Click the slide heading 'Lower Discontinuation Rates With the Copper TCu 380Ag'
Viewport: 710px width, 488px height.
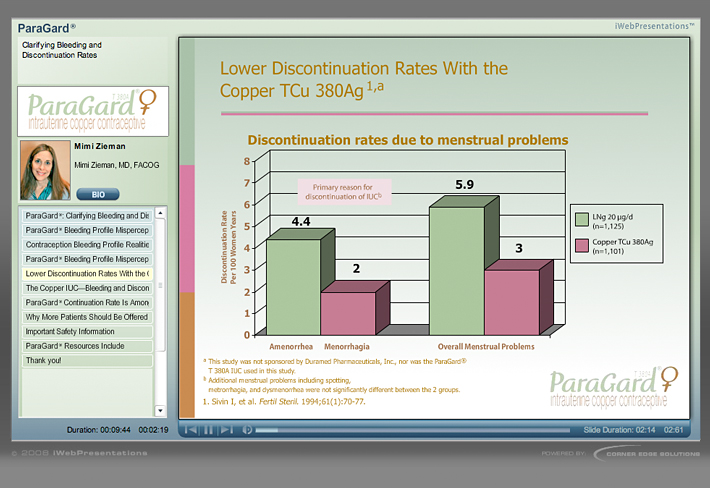[364, 79]
